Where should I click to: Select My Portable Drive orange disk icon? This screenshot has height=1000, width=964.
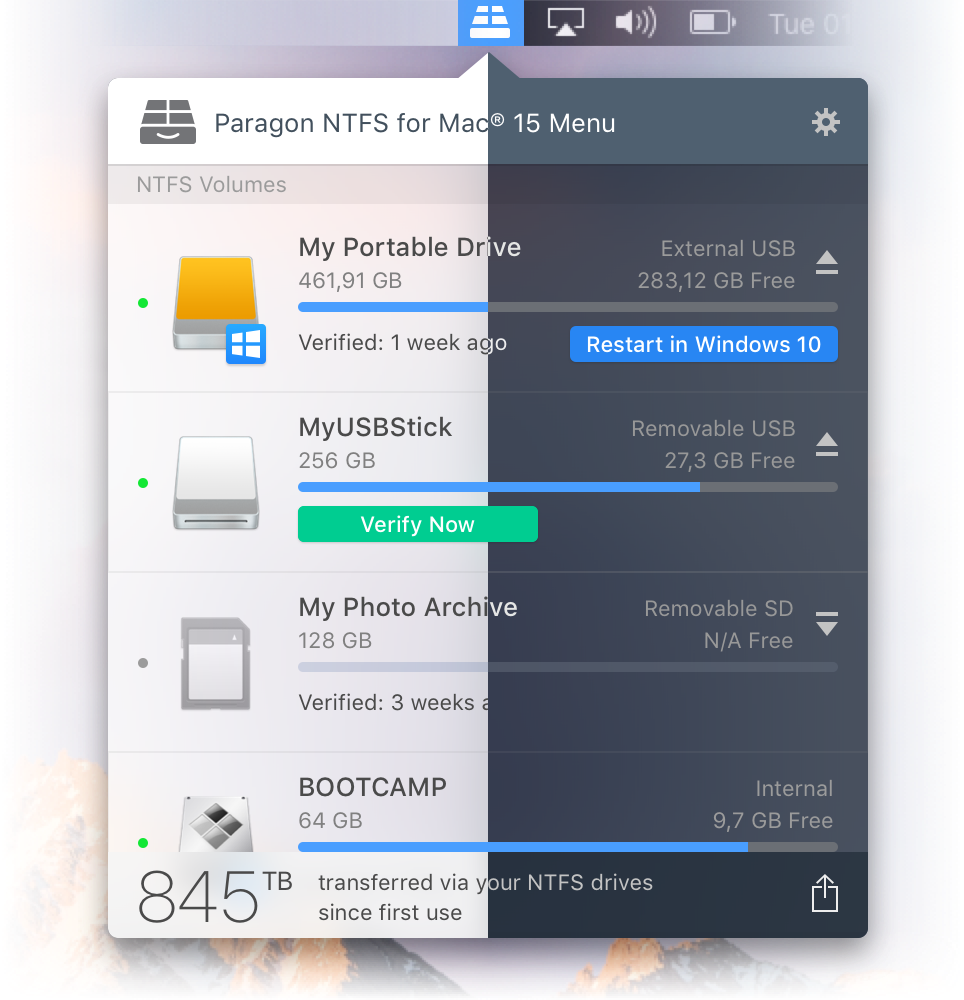click(x=219, y=310)
